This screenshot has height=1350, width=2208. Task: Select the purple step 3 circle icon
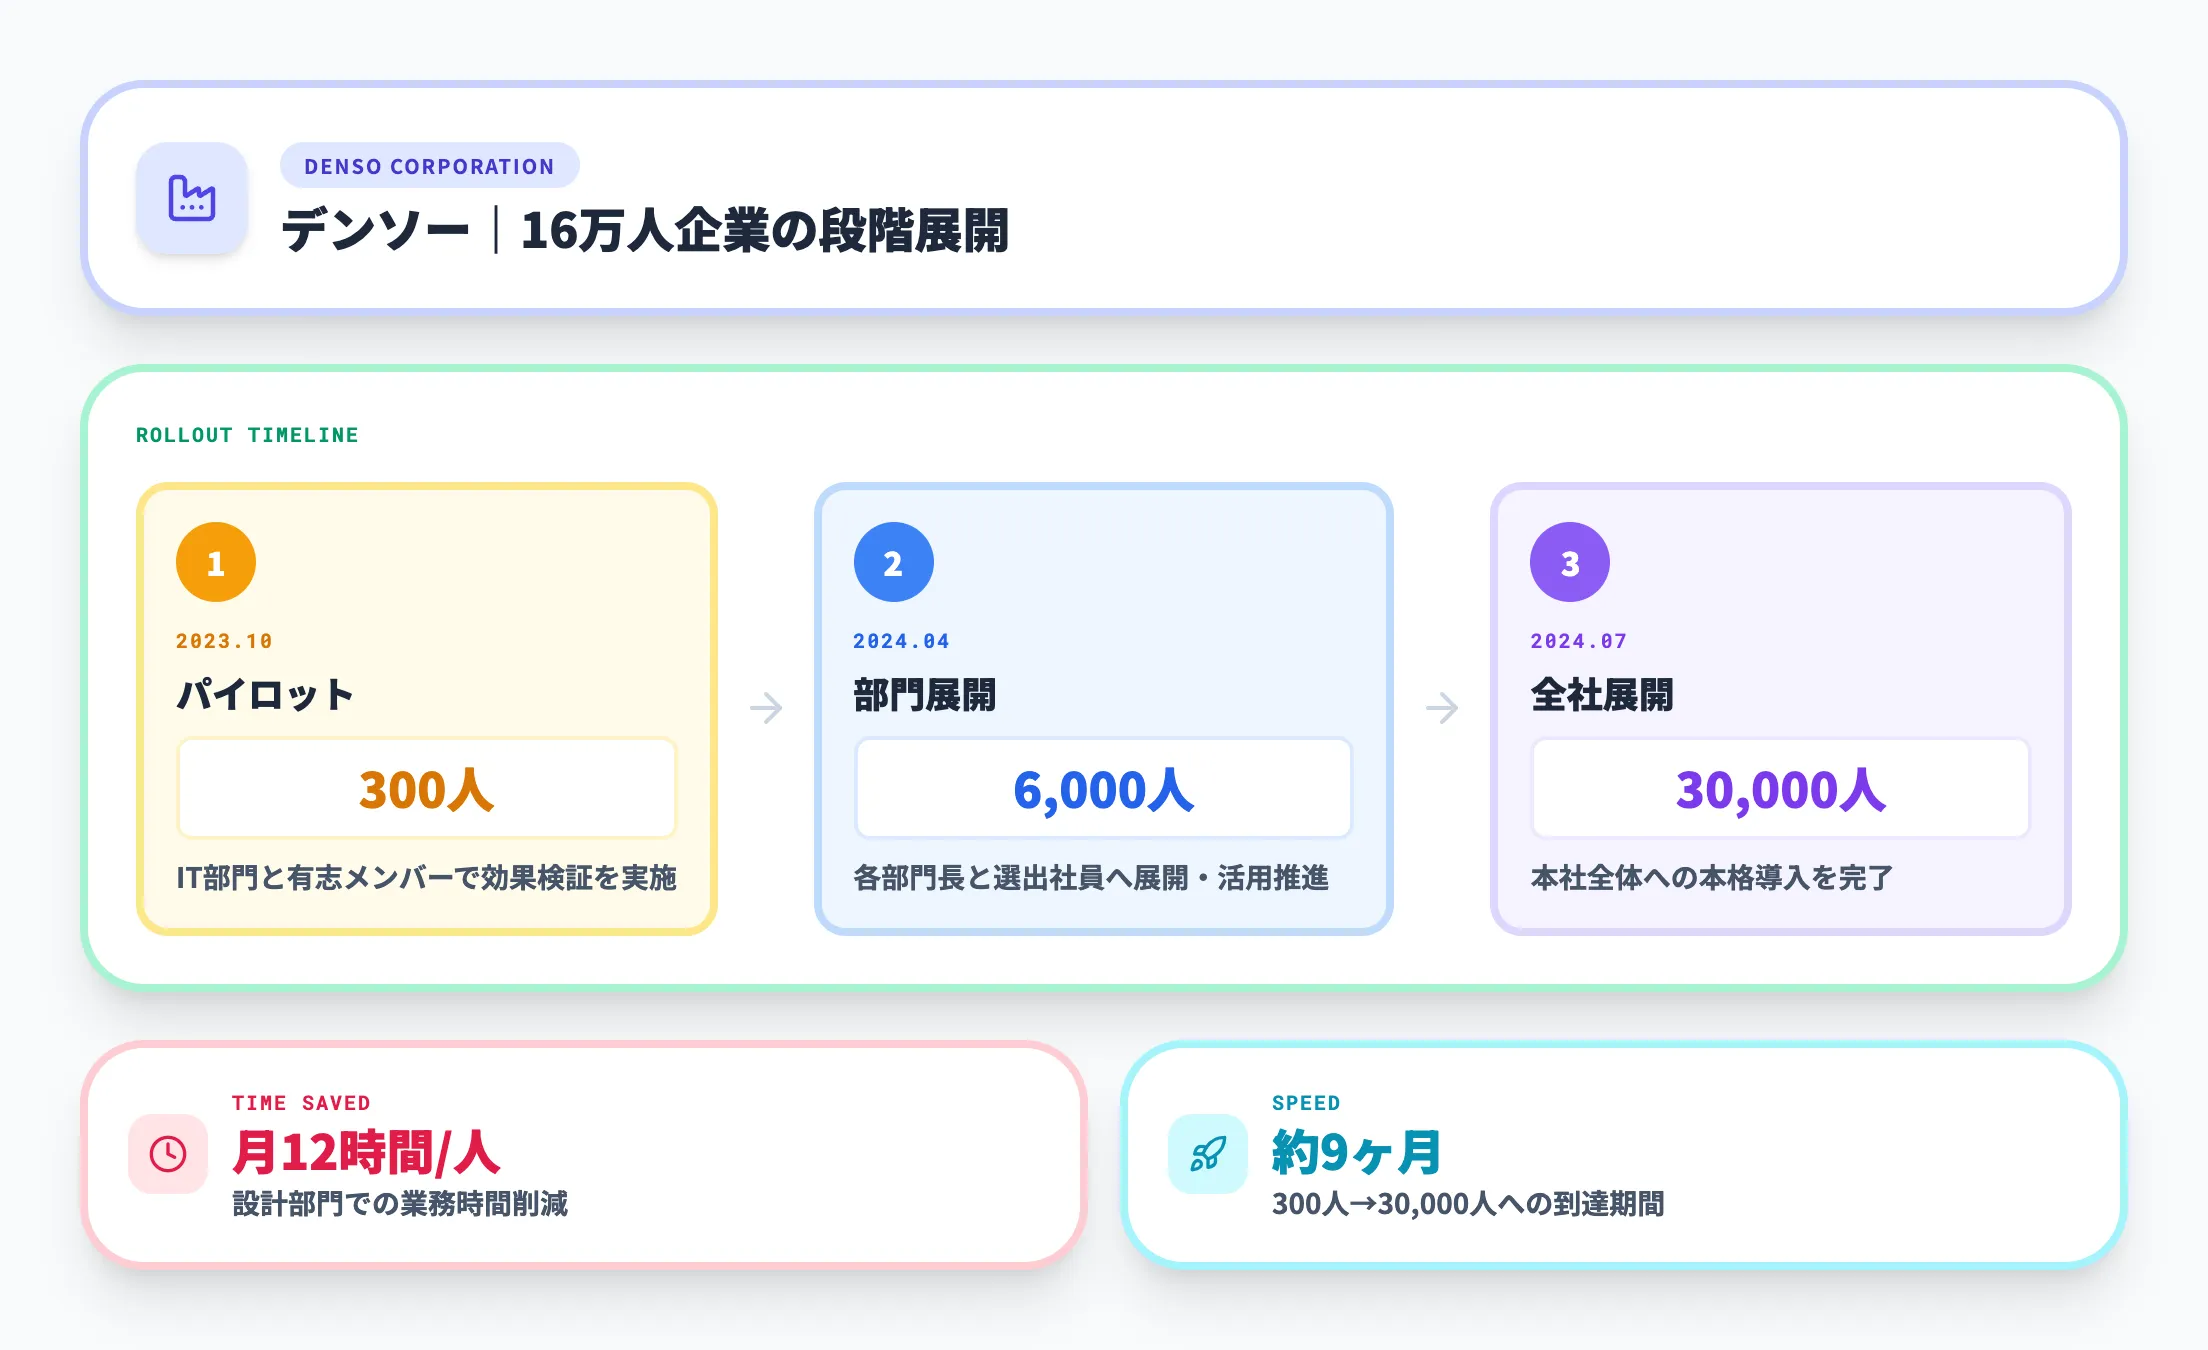click(1570, 561)
